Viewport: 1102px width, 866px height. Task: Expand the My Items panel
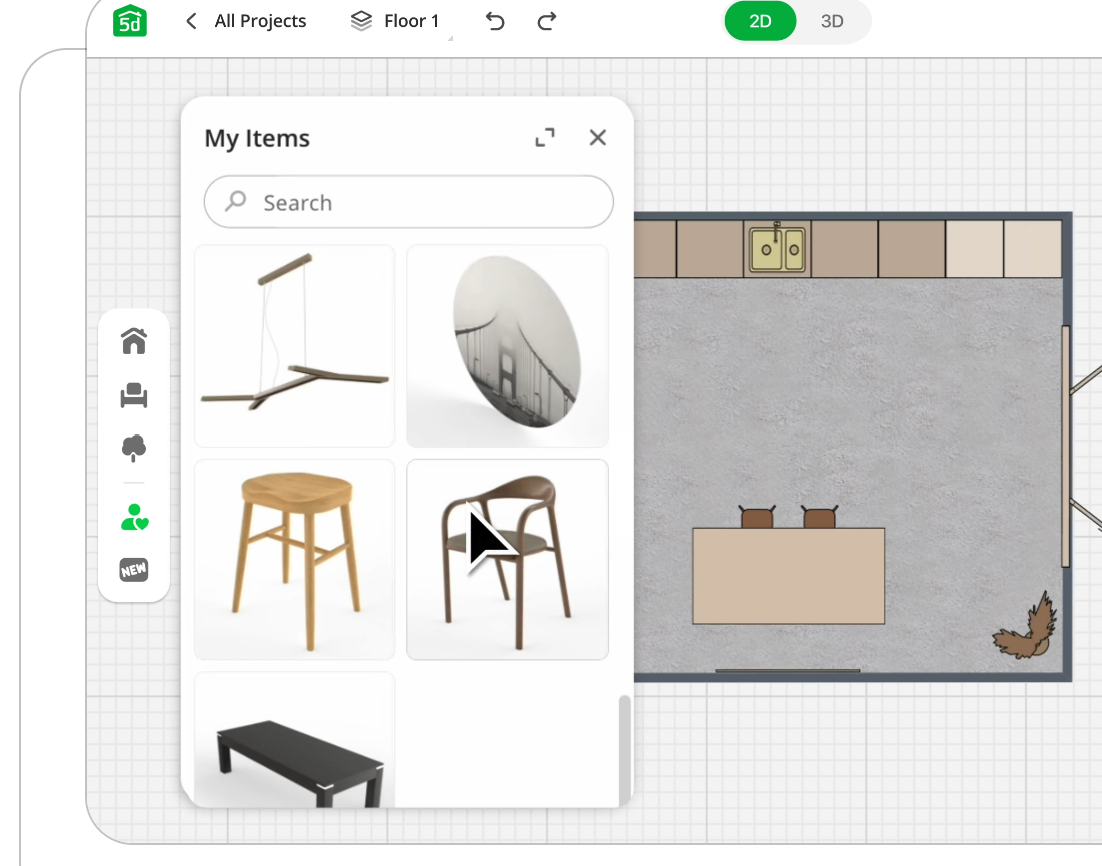pos(545,138)
